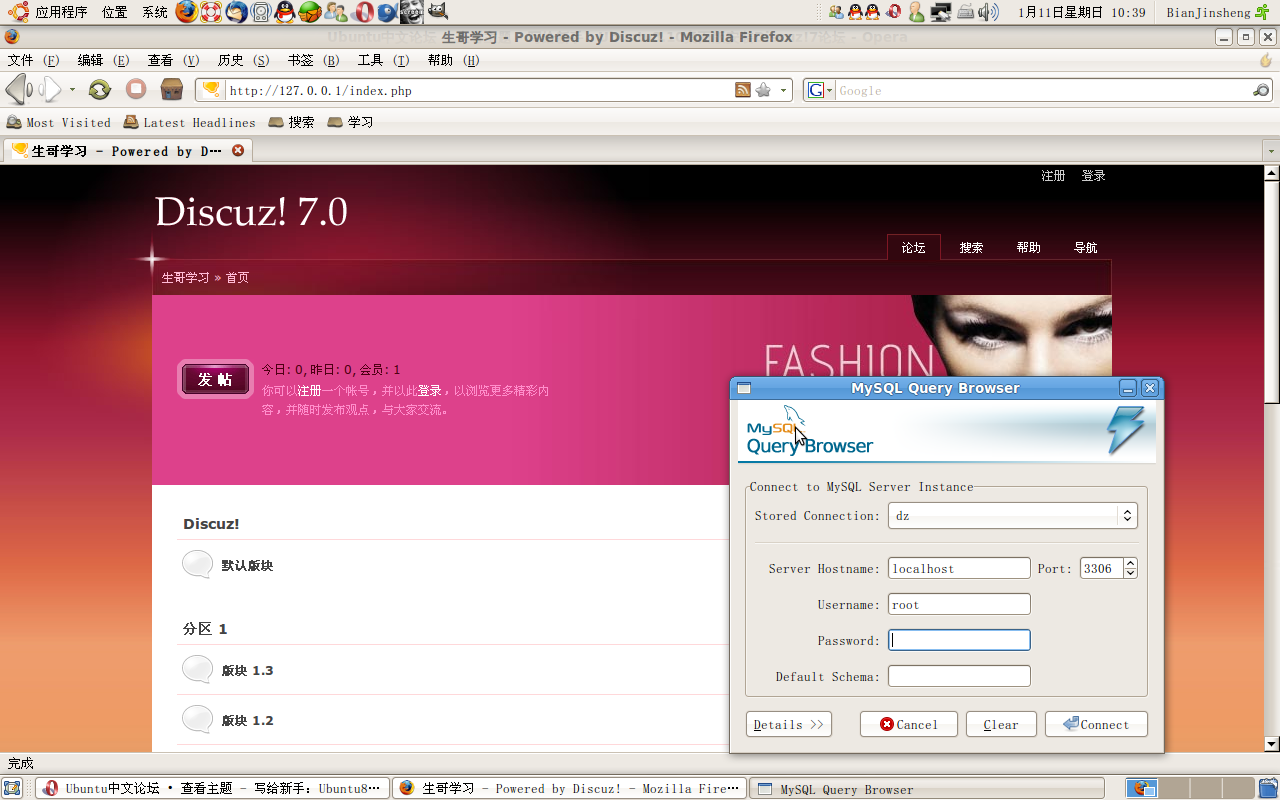The image size is (1280, 800).
Task: Launch the blue fish application icon
Action: pos(387,12)
